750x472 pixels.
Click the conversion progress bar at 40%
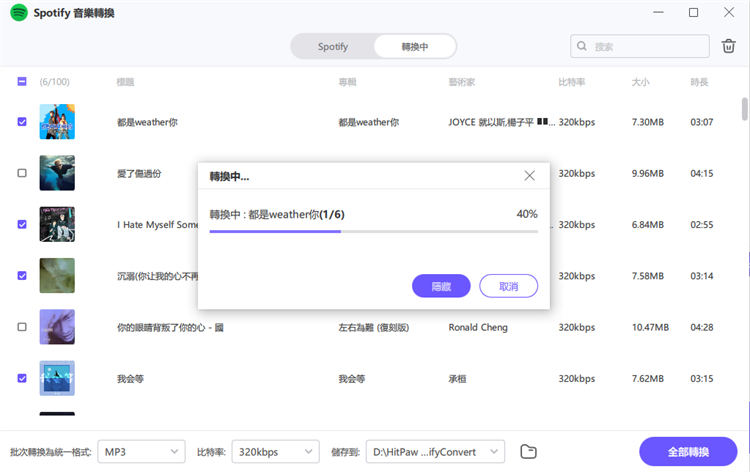click(x=374, y=231)
